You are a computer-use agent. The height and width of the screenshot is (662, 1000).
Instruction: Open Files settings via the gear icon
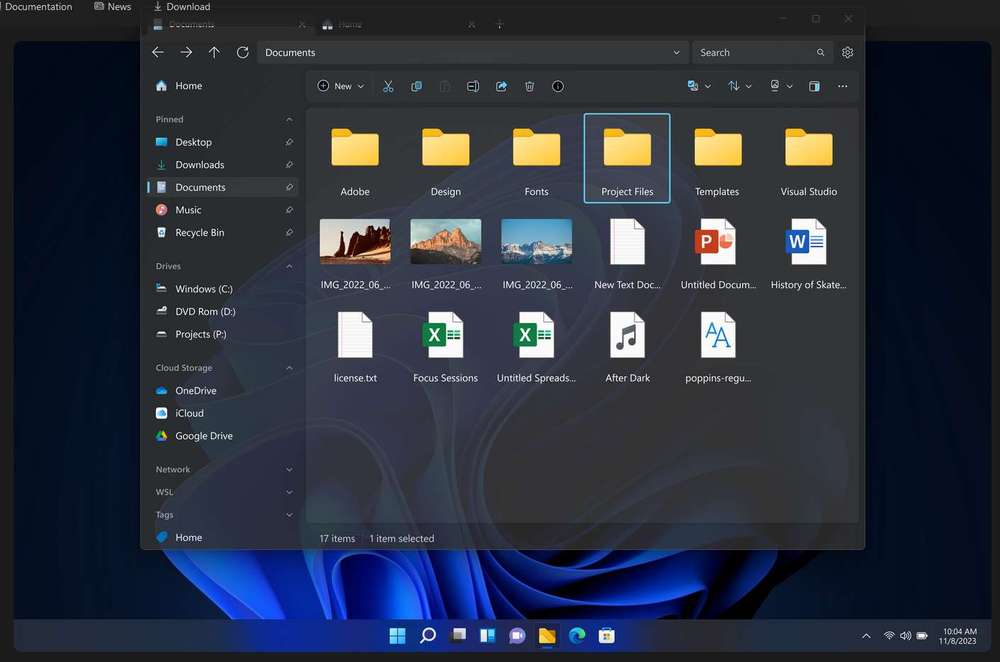(x=848, y=52)
